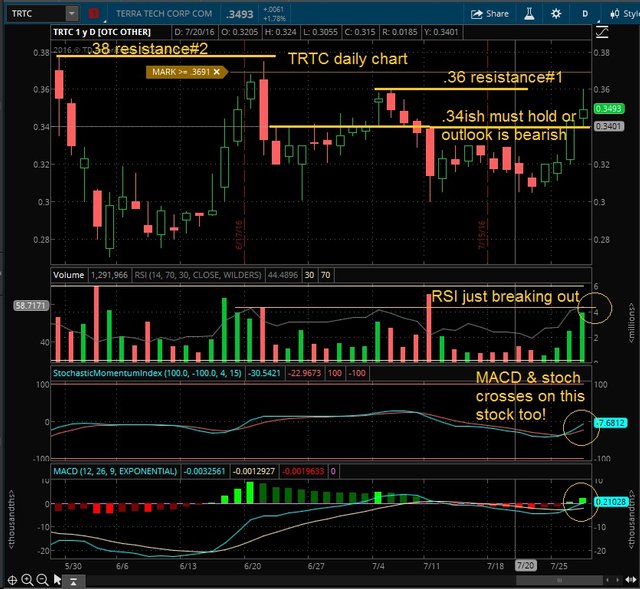Click the scroll right arrow at bottom right

618,580
